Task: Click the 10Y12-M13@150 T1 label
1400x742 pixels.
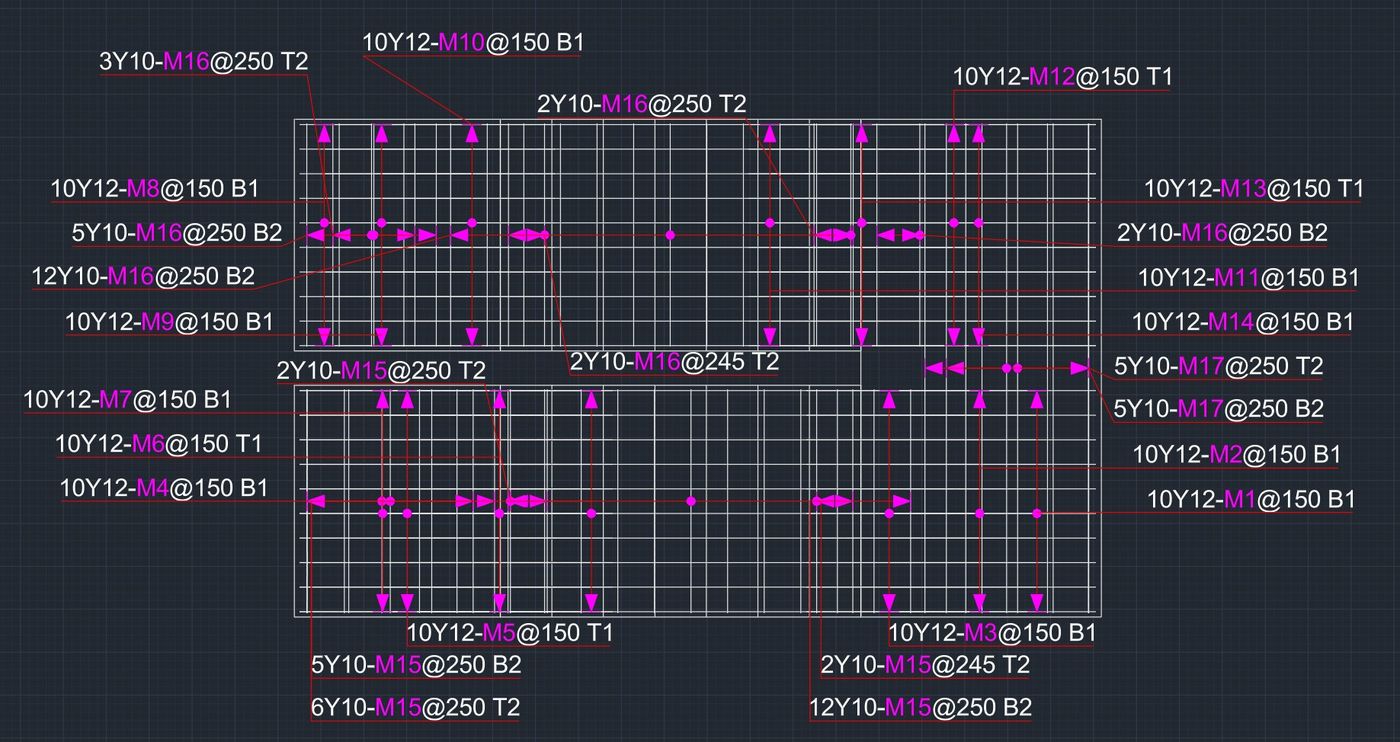Action: click(1254, 188)
